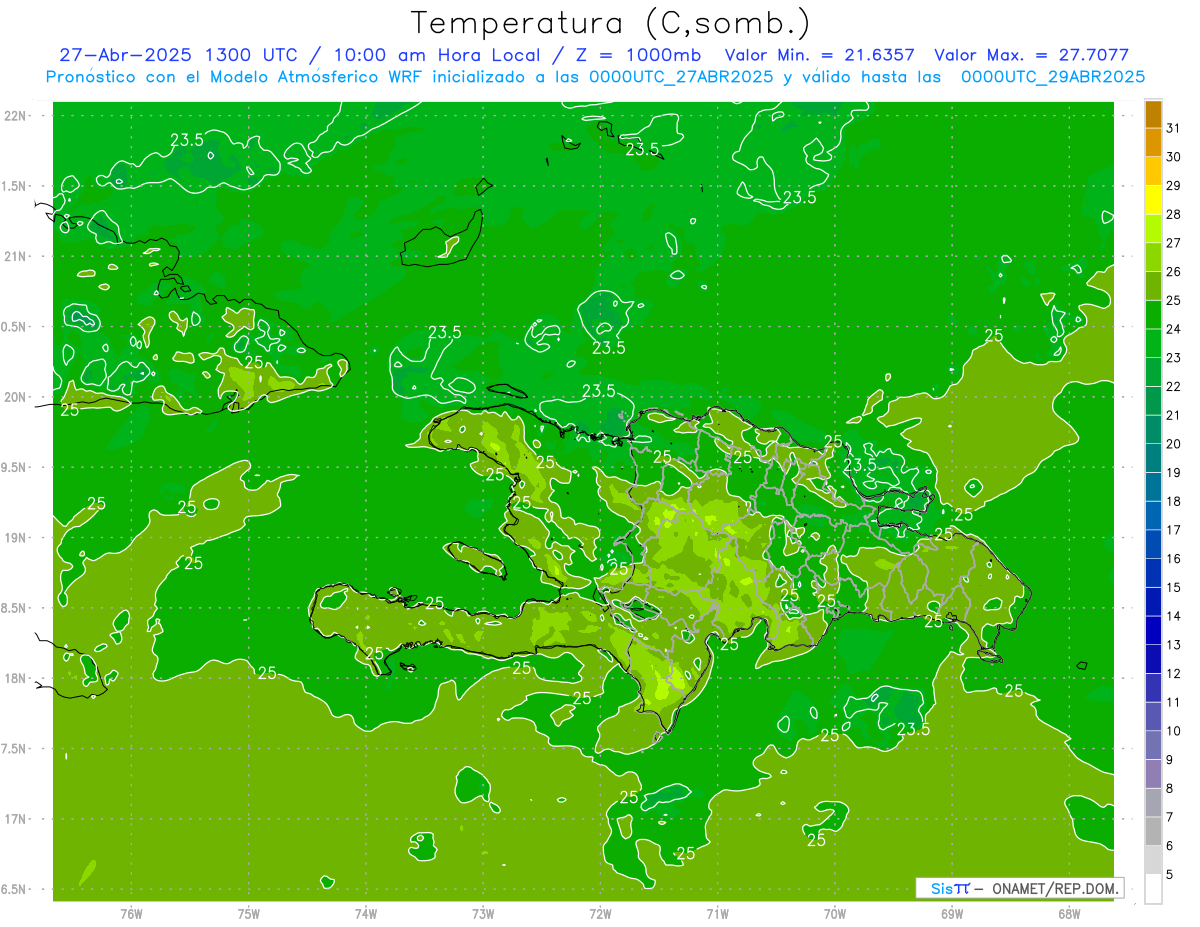The height and width of the screenshot is (927, 1200).
Task: Click the '72W' longitude axis label
Action: (600, 913)
